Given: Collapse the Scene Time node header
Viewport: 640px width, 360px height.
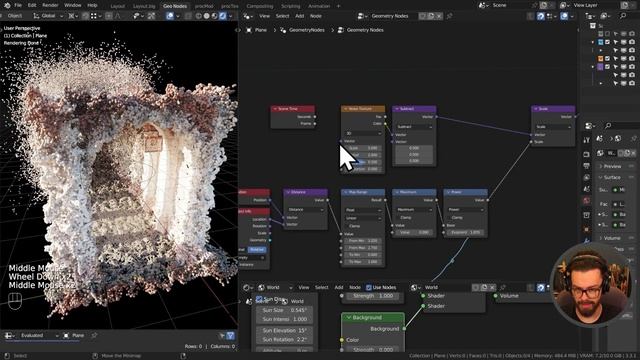Looking at the screenshot, I should point(275,109).
